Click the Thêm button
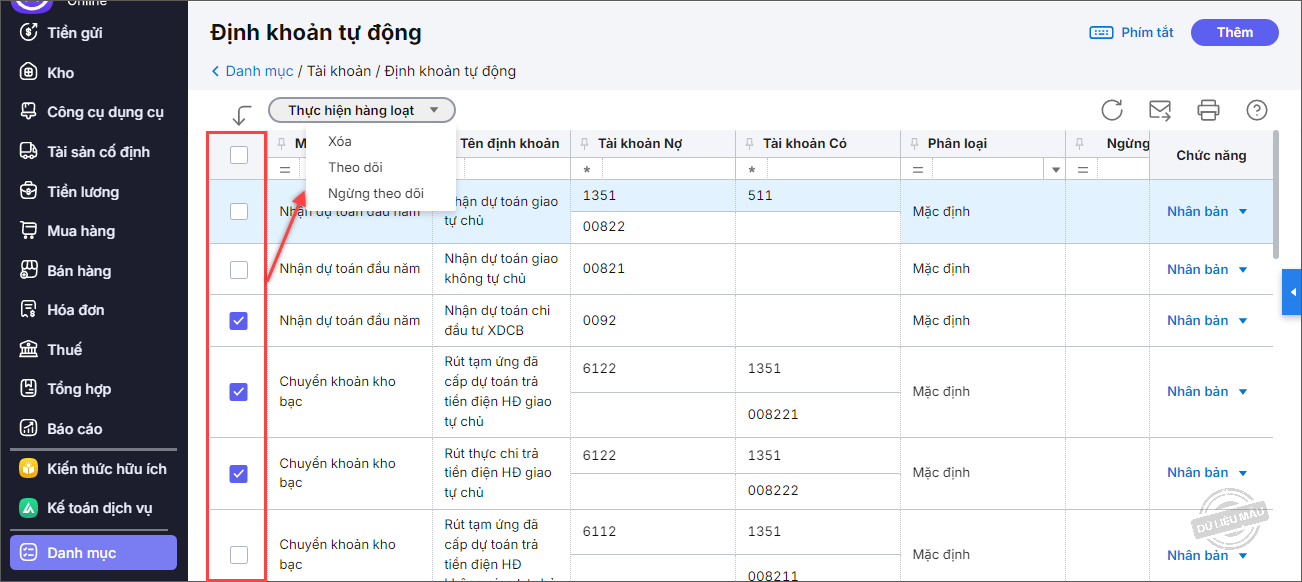Image resolution: width=1302 pixels, height=582 pixels. [1234, 32]
